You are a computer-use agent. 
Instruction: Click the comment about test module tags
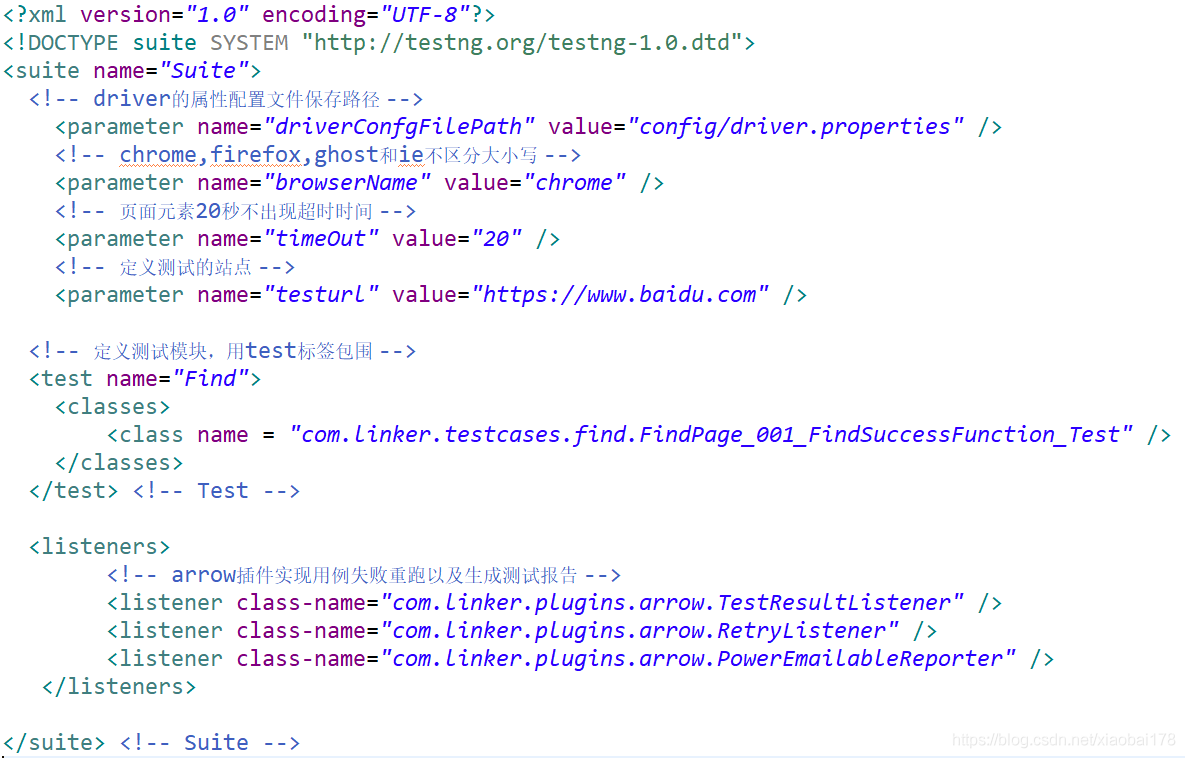223,351
